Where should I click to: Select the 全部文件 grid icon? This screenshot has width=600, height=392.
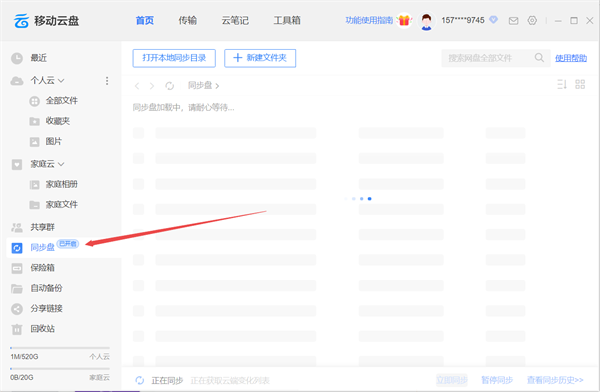[x=34, y=101]
